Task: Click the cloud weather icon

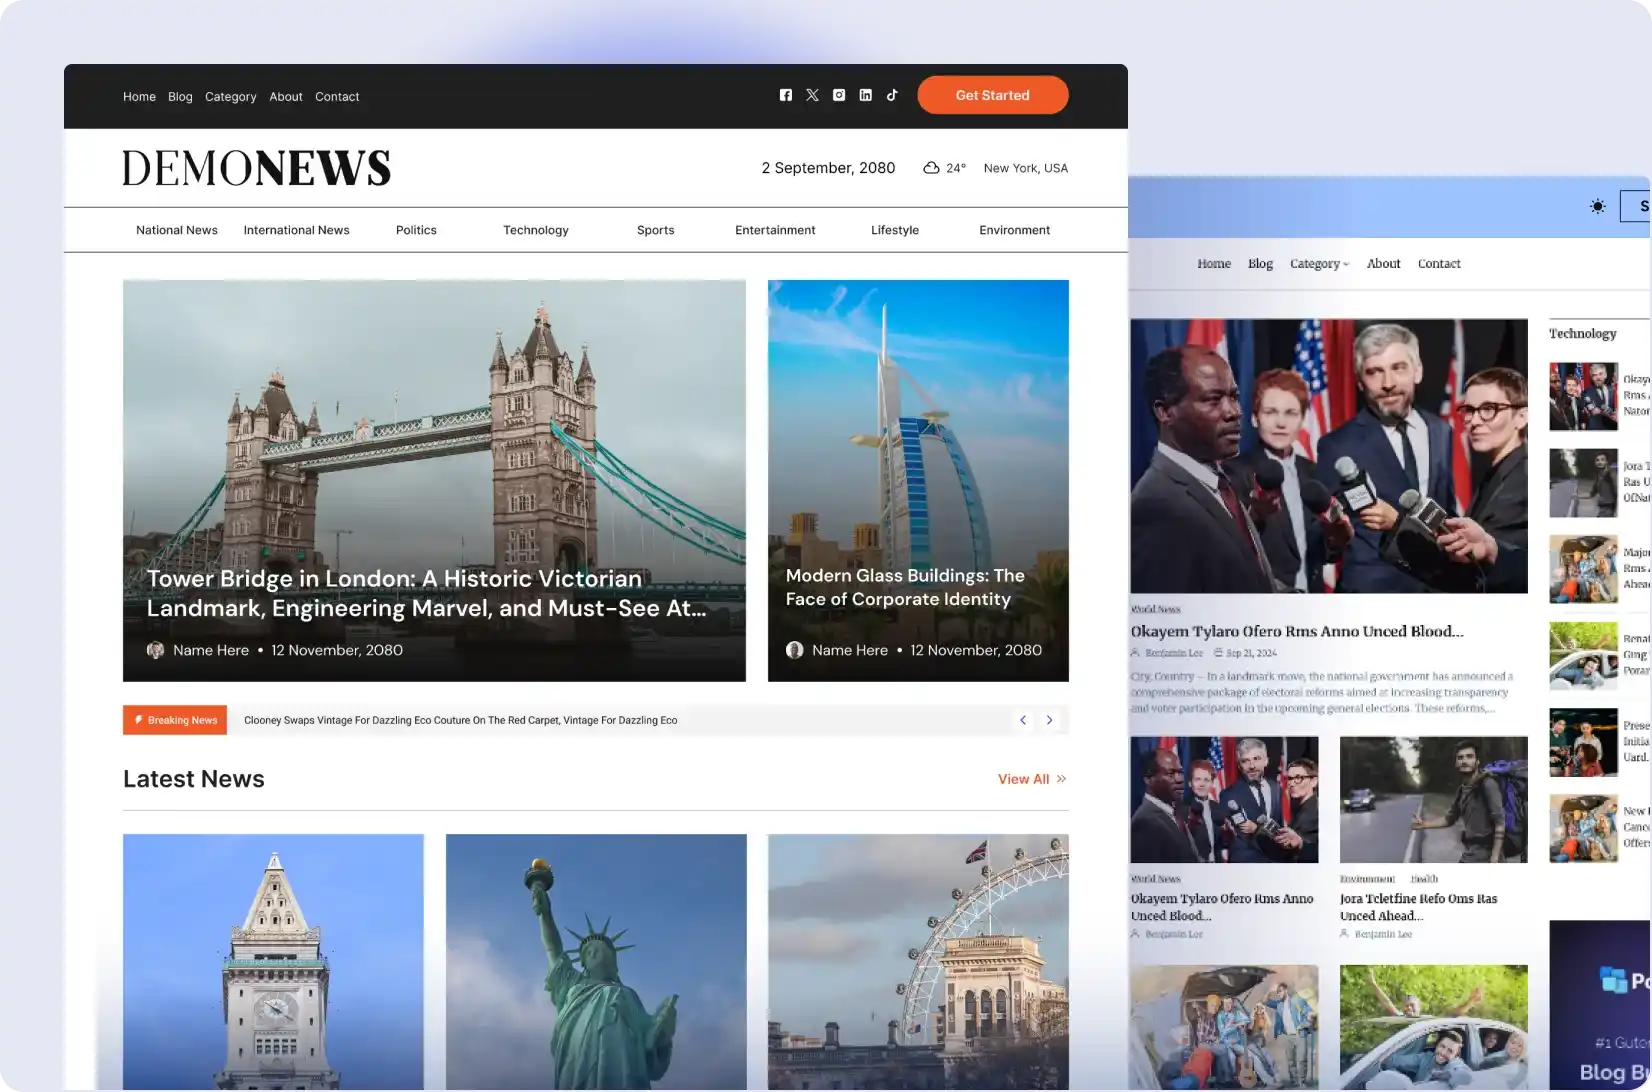Action: tap(931, 168)
